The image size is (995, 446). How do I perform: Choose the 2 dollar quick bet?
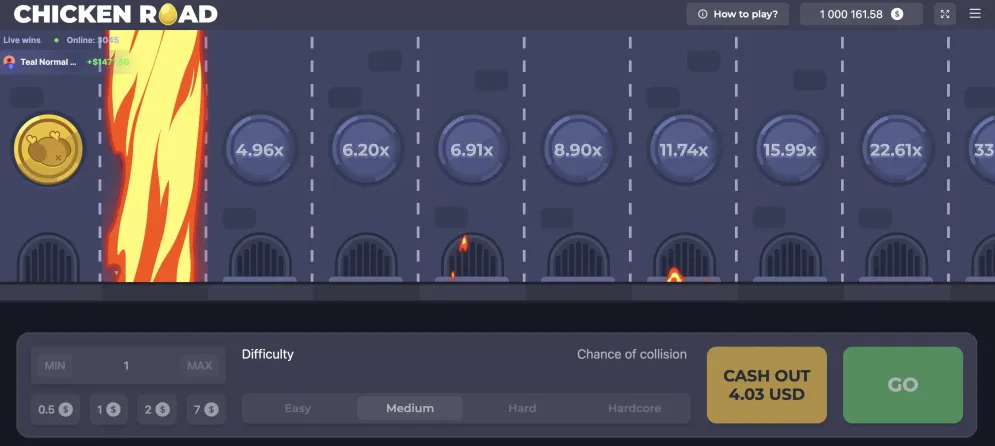[157, 409]
